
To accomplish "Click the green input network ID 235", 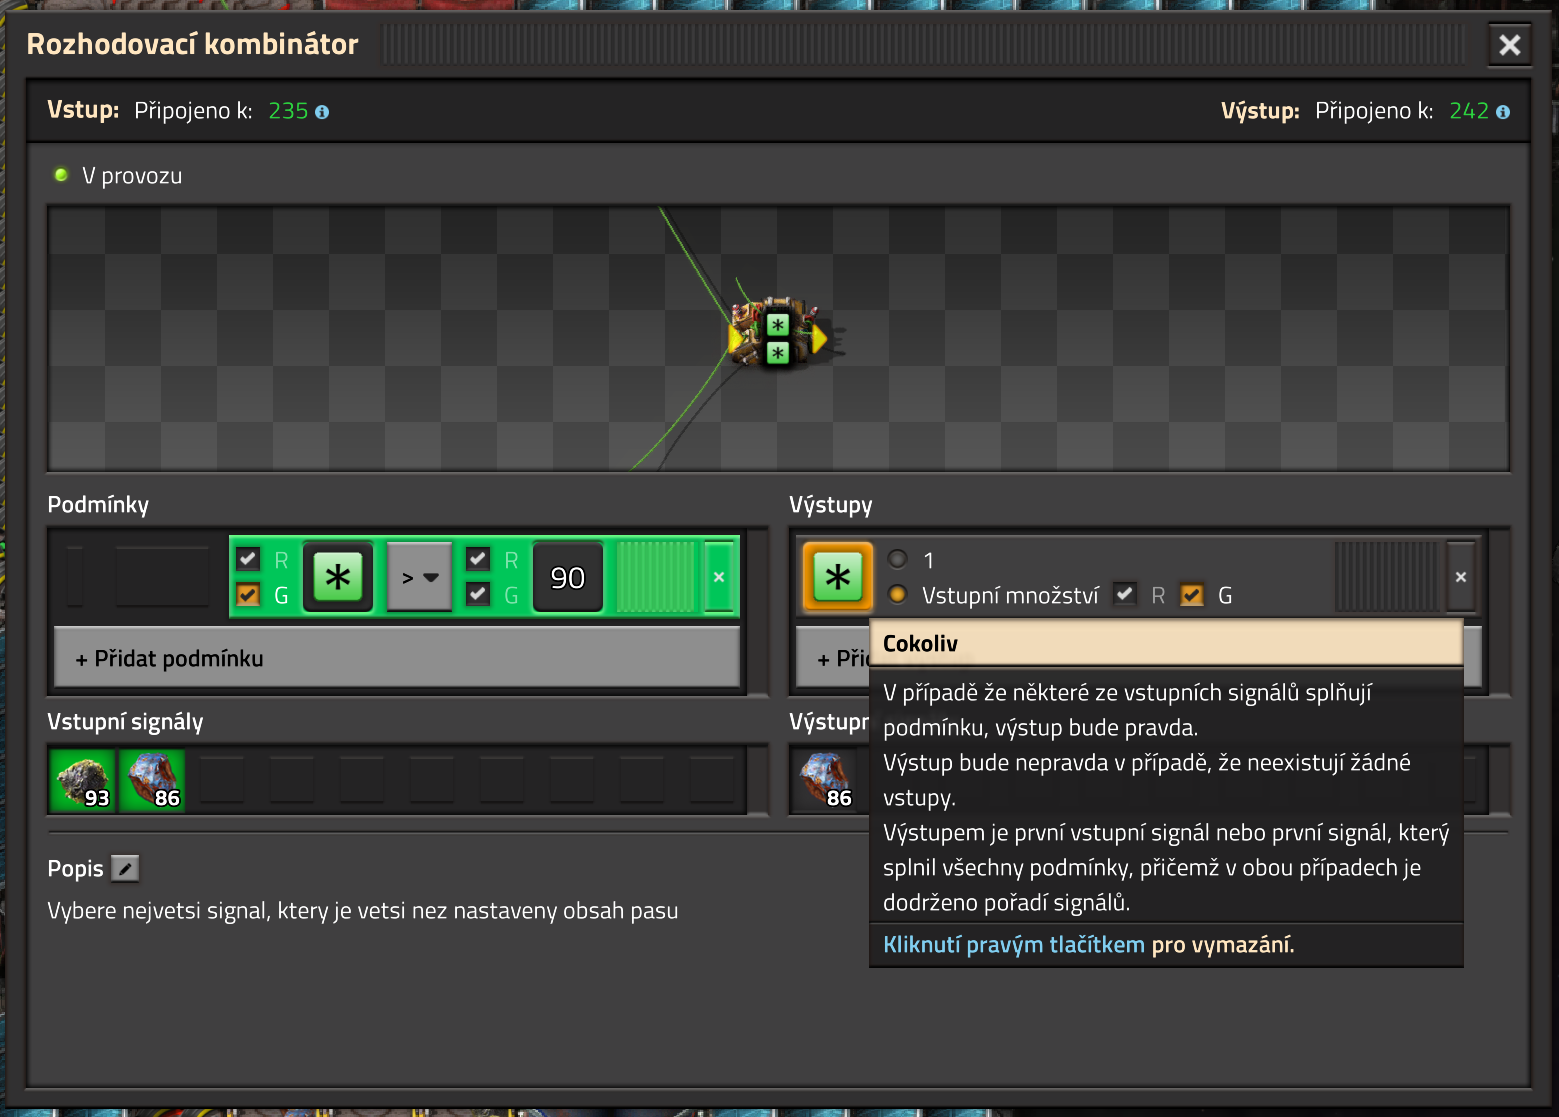I will (x=288, y=111).
